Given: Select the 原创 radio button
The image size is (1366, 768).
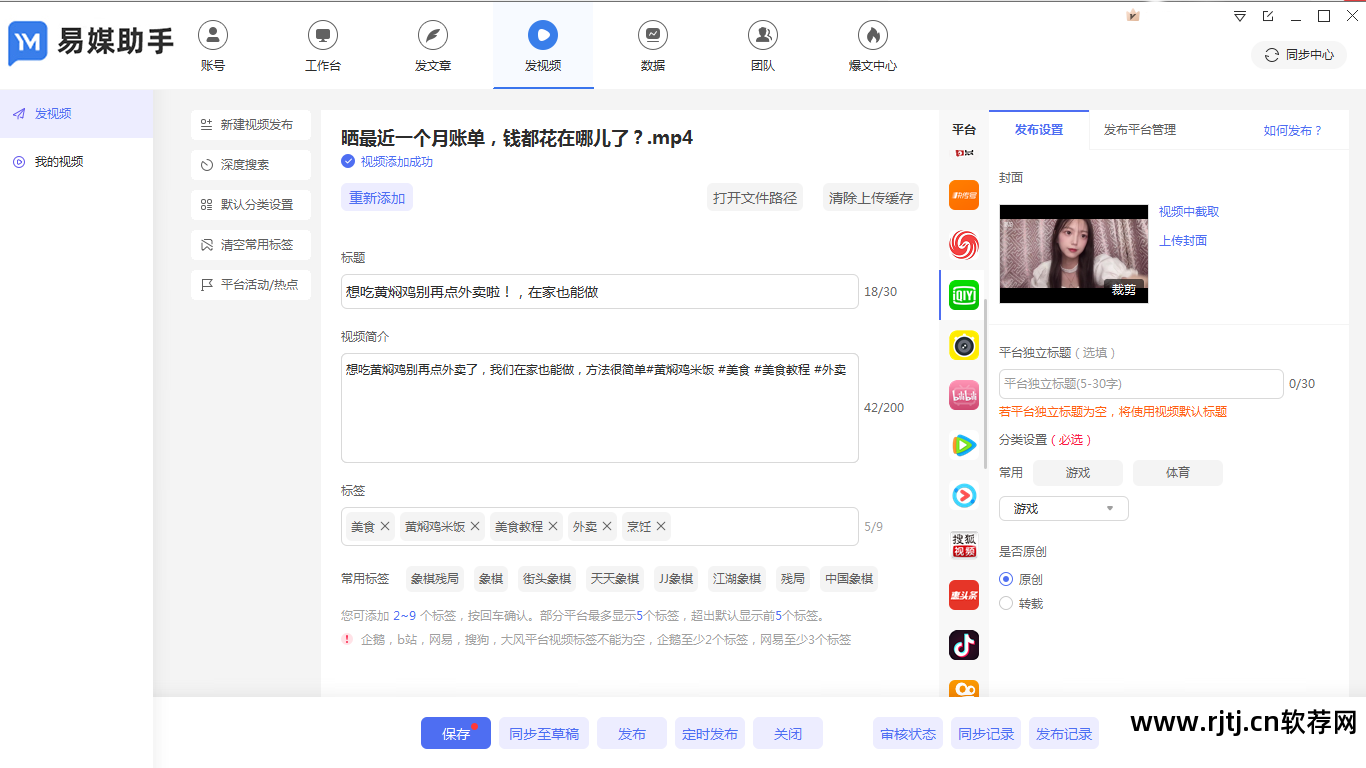Looking at the screenshot, I should 1006,579.
